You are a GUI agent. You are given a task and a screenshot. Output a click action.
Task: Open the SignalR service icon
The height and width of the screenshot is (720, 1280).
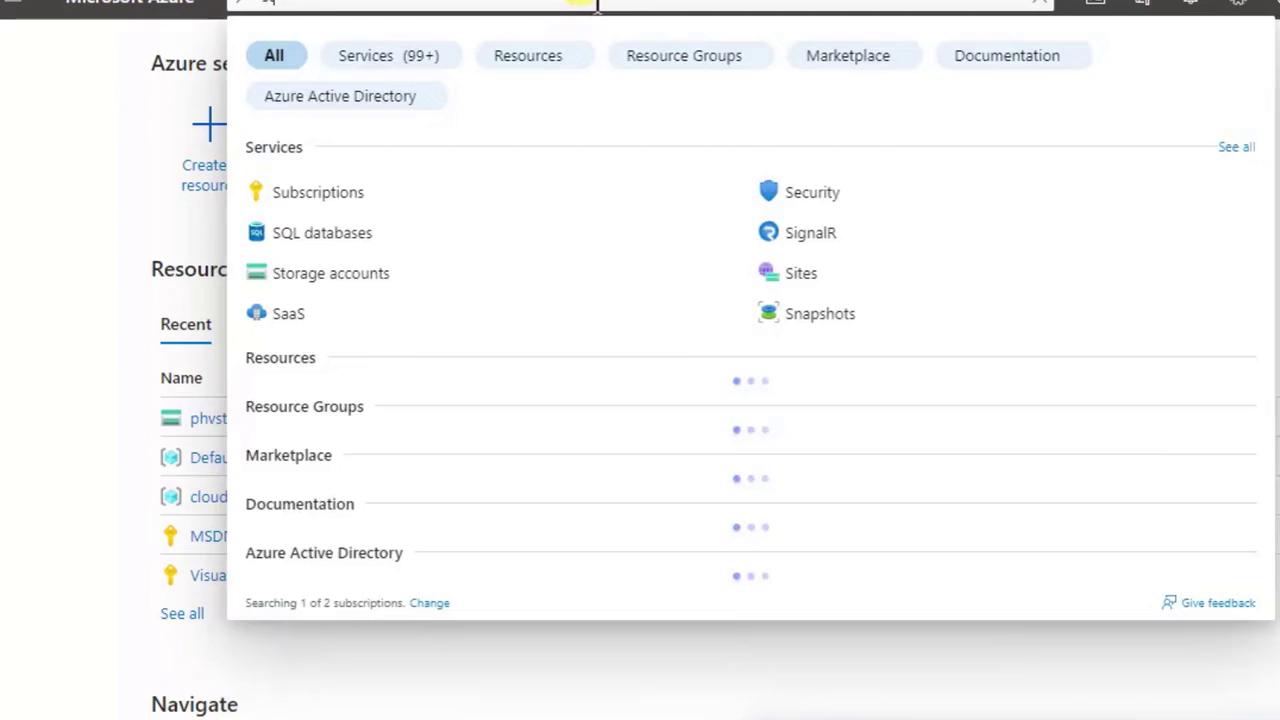click(x=768, y=232)
